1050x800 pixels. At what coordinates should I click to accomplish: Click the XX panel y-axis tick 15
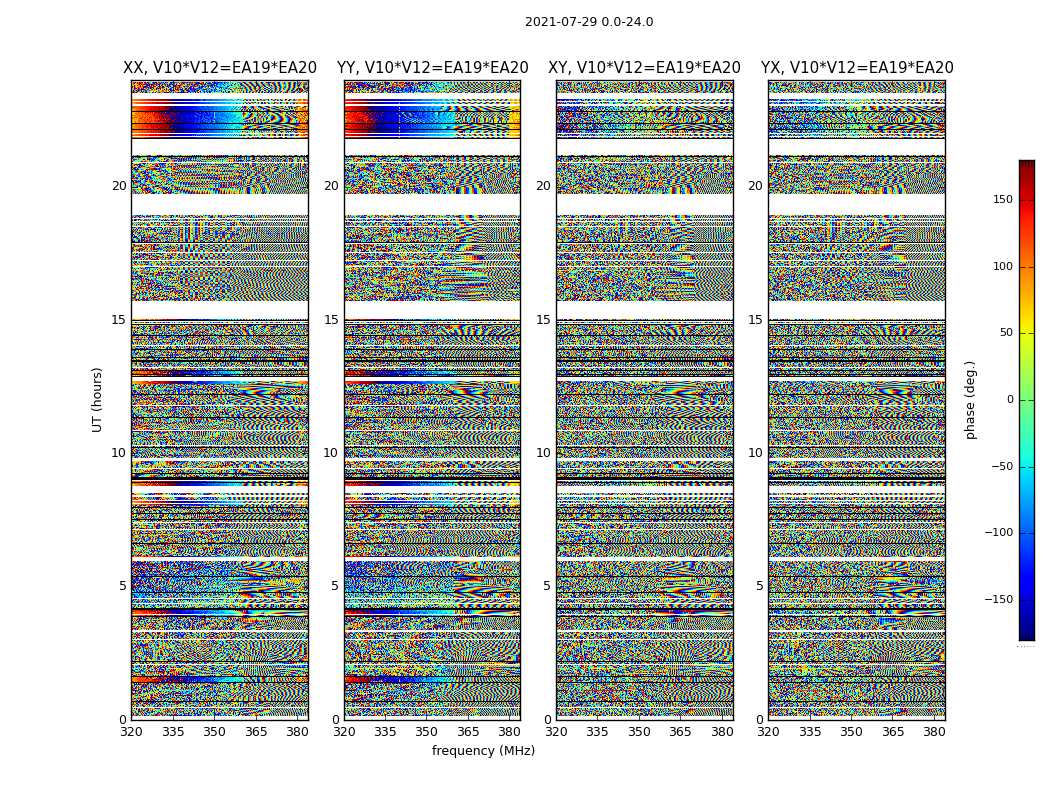pos(119,320)
